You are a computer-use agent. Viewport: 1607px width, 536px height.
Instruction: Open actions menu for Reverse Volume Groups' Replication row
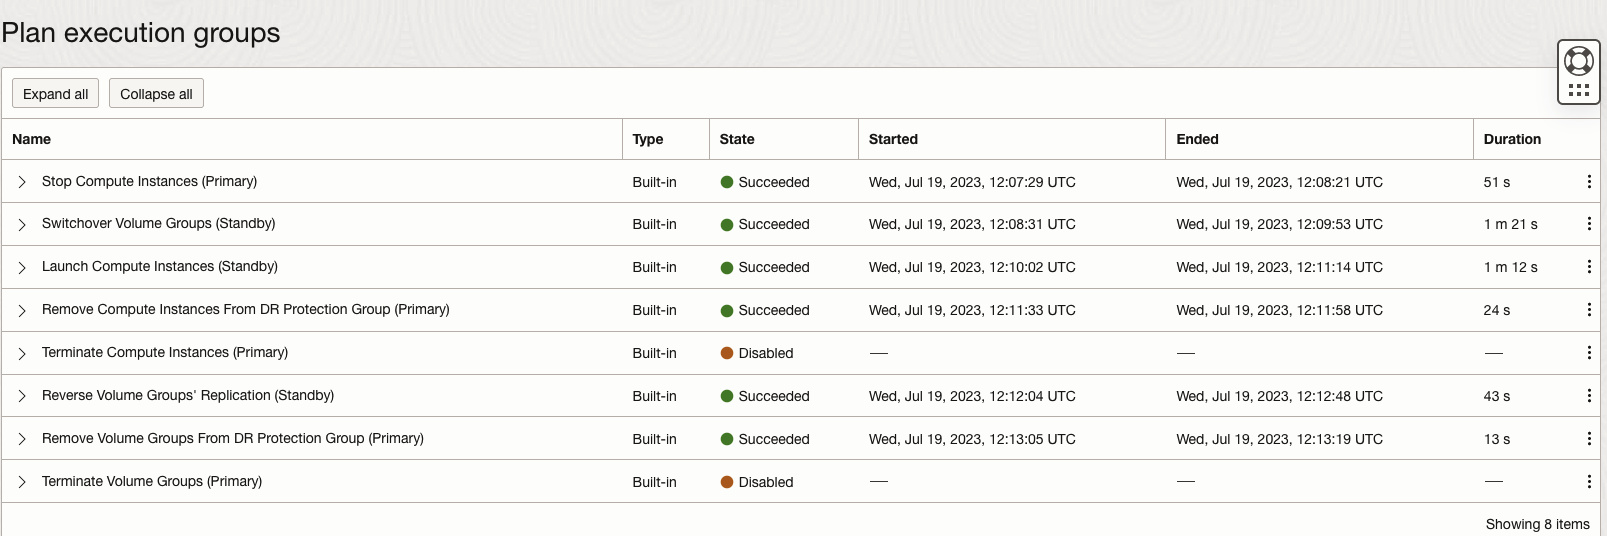[x=1588, y=396]
